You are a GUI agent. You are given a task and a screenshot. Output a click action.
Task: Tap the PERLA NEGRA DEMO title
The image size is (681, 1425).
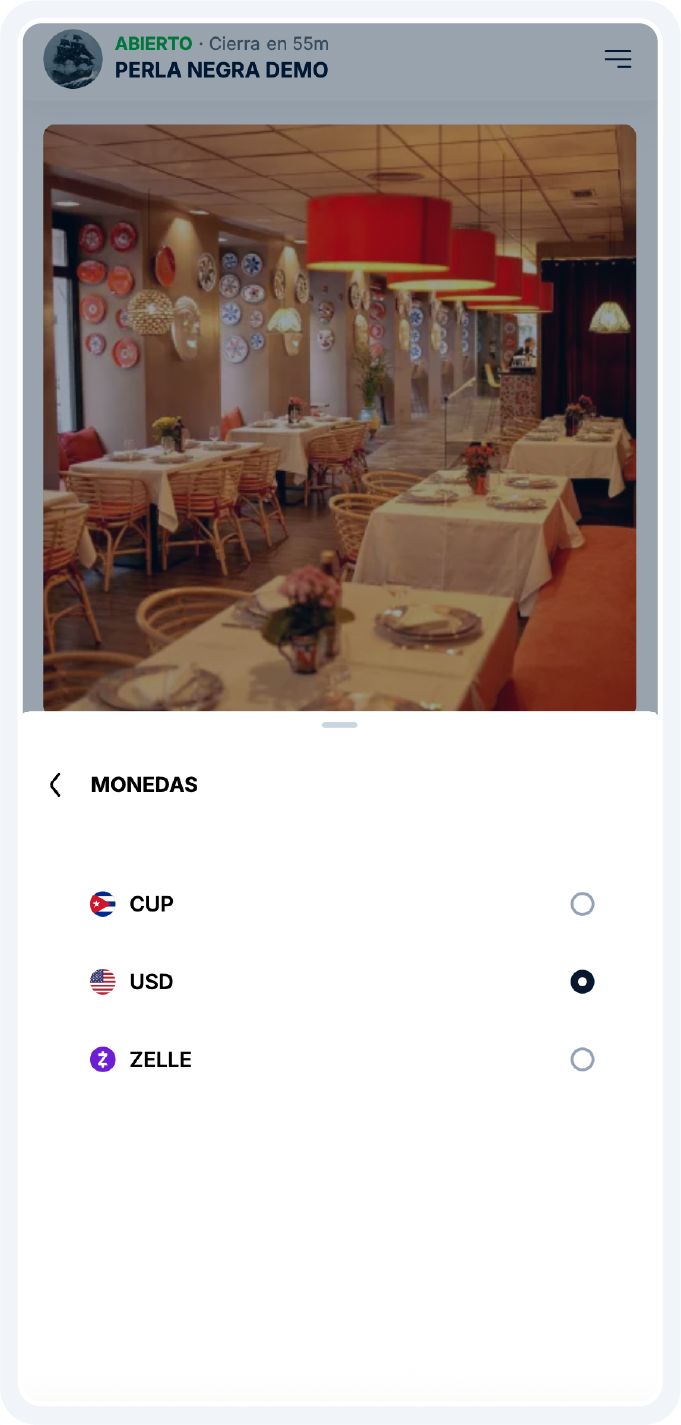(221, 71)
